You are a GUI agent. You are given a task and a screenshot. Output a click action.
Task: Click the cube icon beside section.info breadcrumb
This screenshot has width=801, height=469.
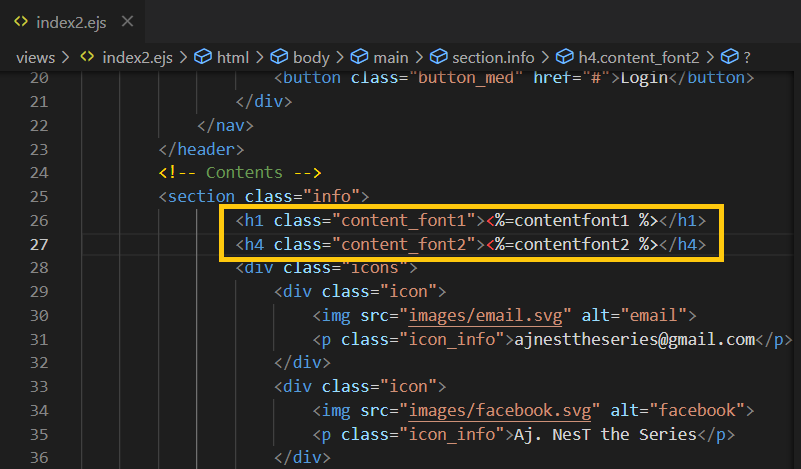pos(438,57)
